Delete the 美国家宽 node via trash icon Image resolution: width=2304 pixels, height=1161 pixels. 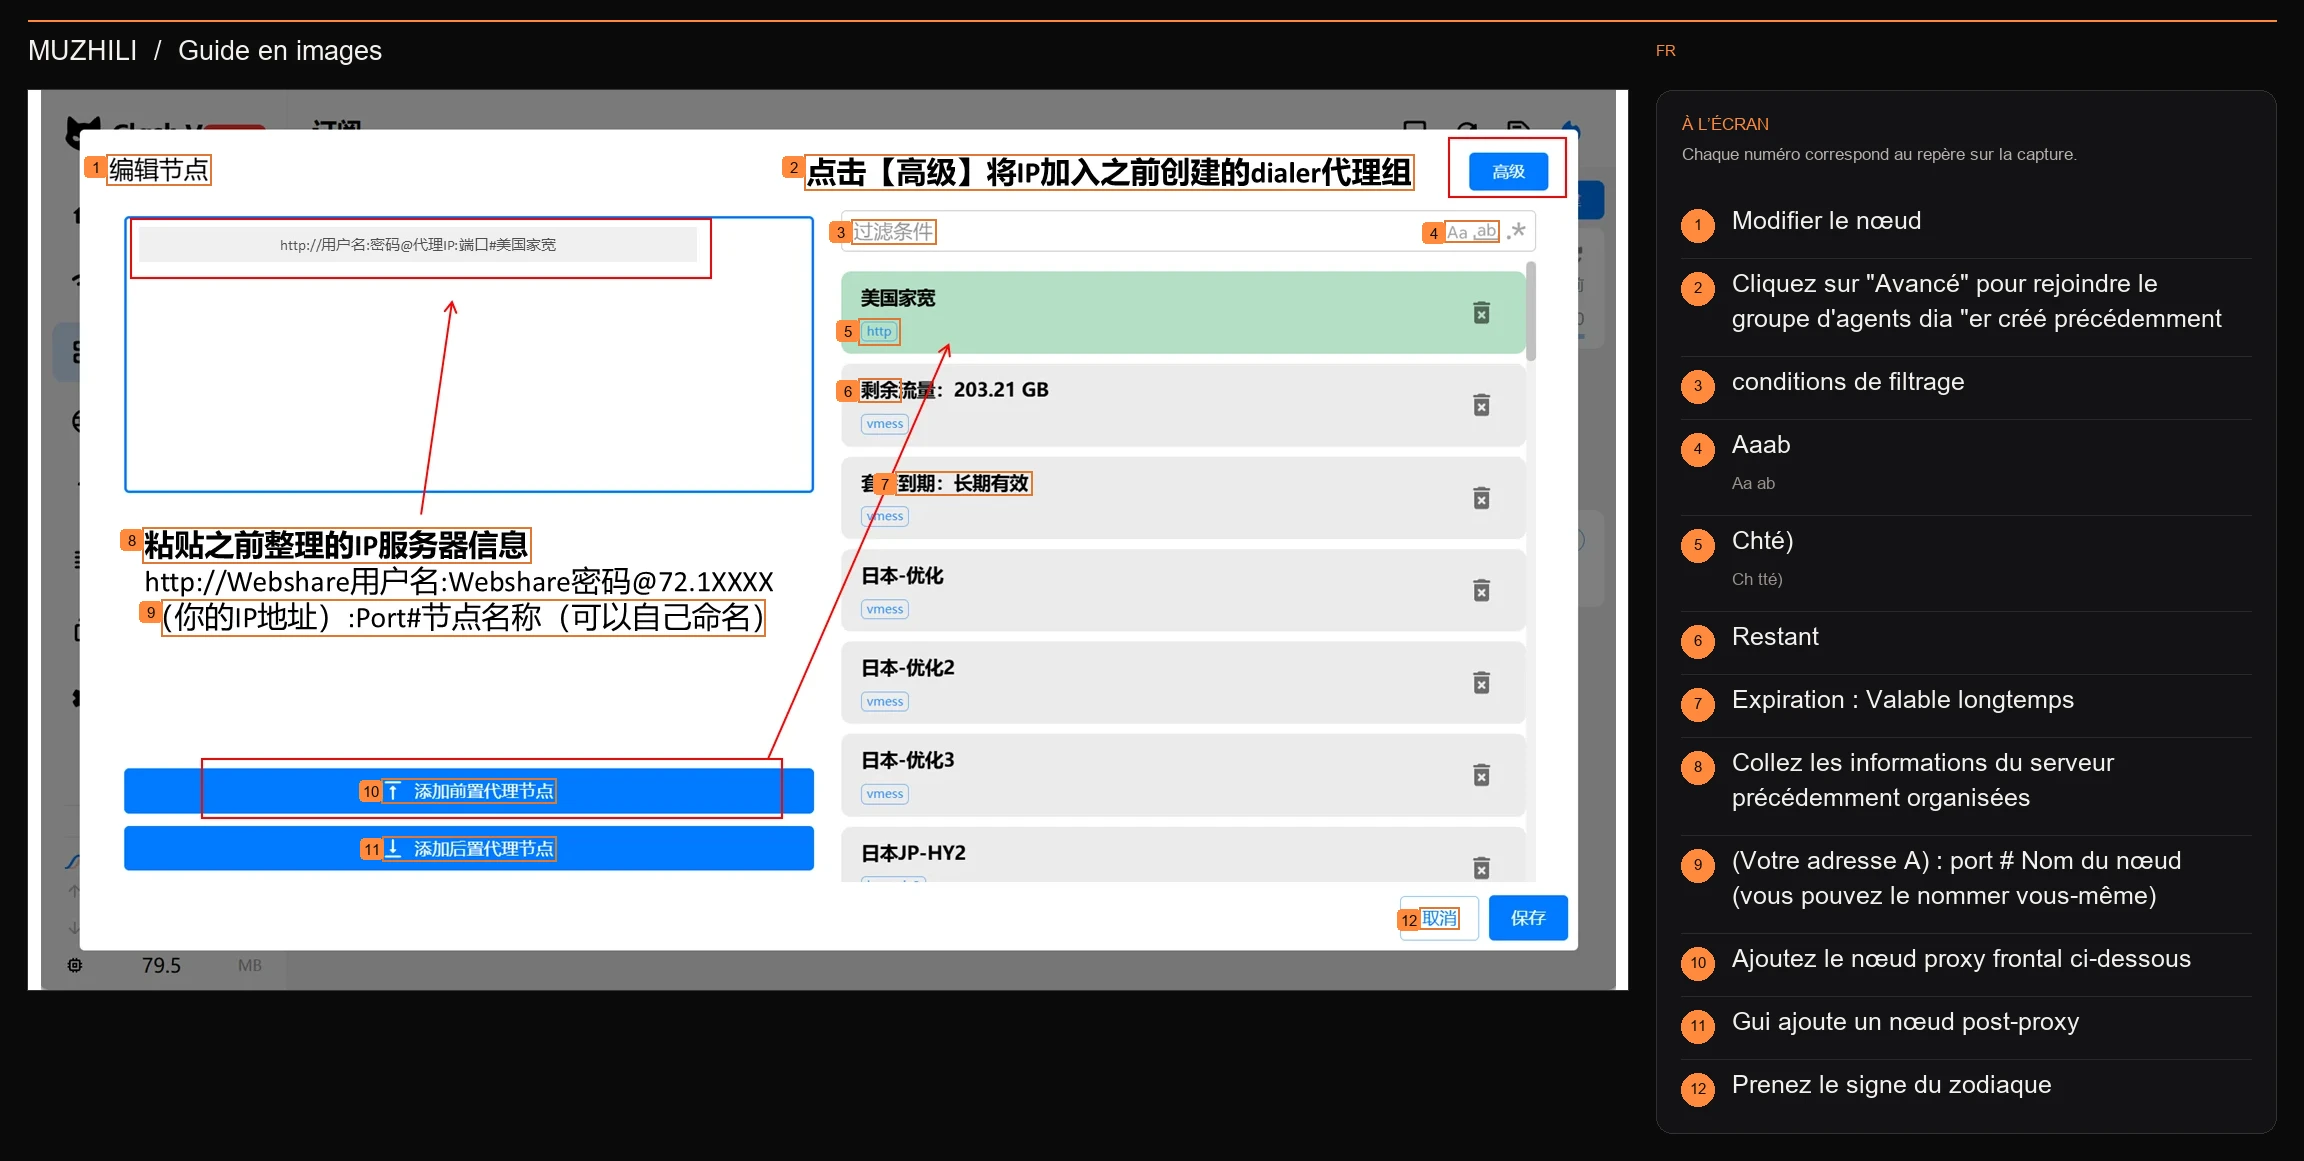pyautogui.click(x=1481, y=313)
